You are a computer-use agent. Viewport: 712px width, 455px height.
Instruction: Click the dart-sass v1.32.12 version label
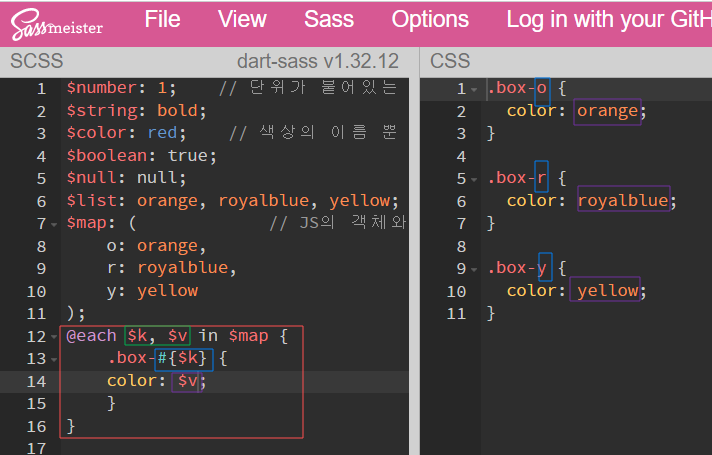[317, 61]
